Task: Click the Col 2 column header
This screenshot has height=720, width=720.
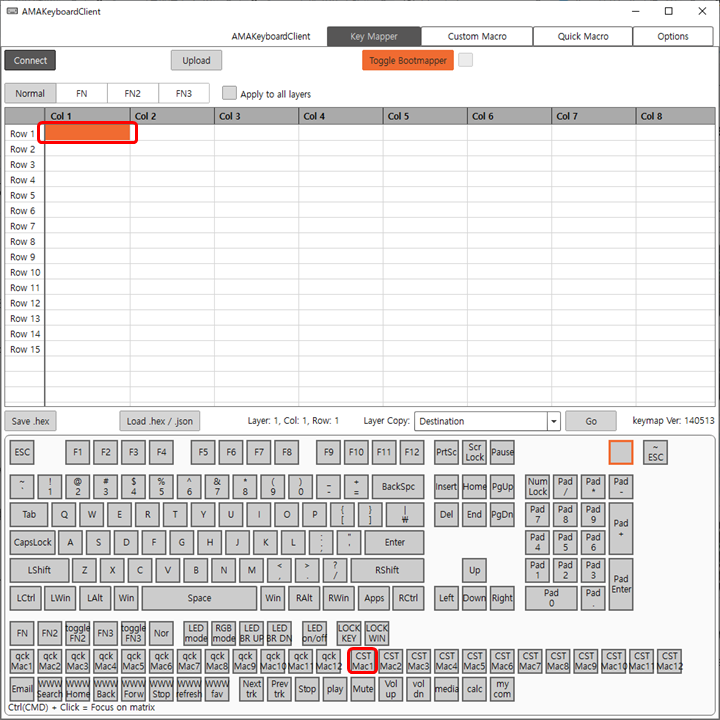Action: pos(172,116)
